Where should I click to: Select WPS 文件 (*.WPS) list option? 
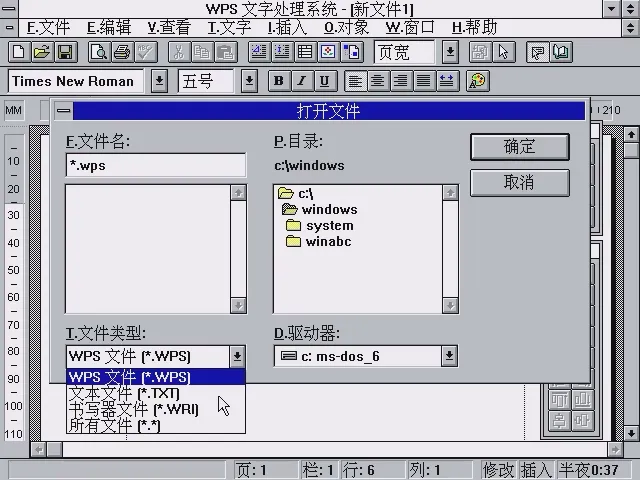(156, 377)
